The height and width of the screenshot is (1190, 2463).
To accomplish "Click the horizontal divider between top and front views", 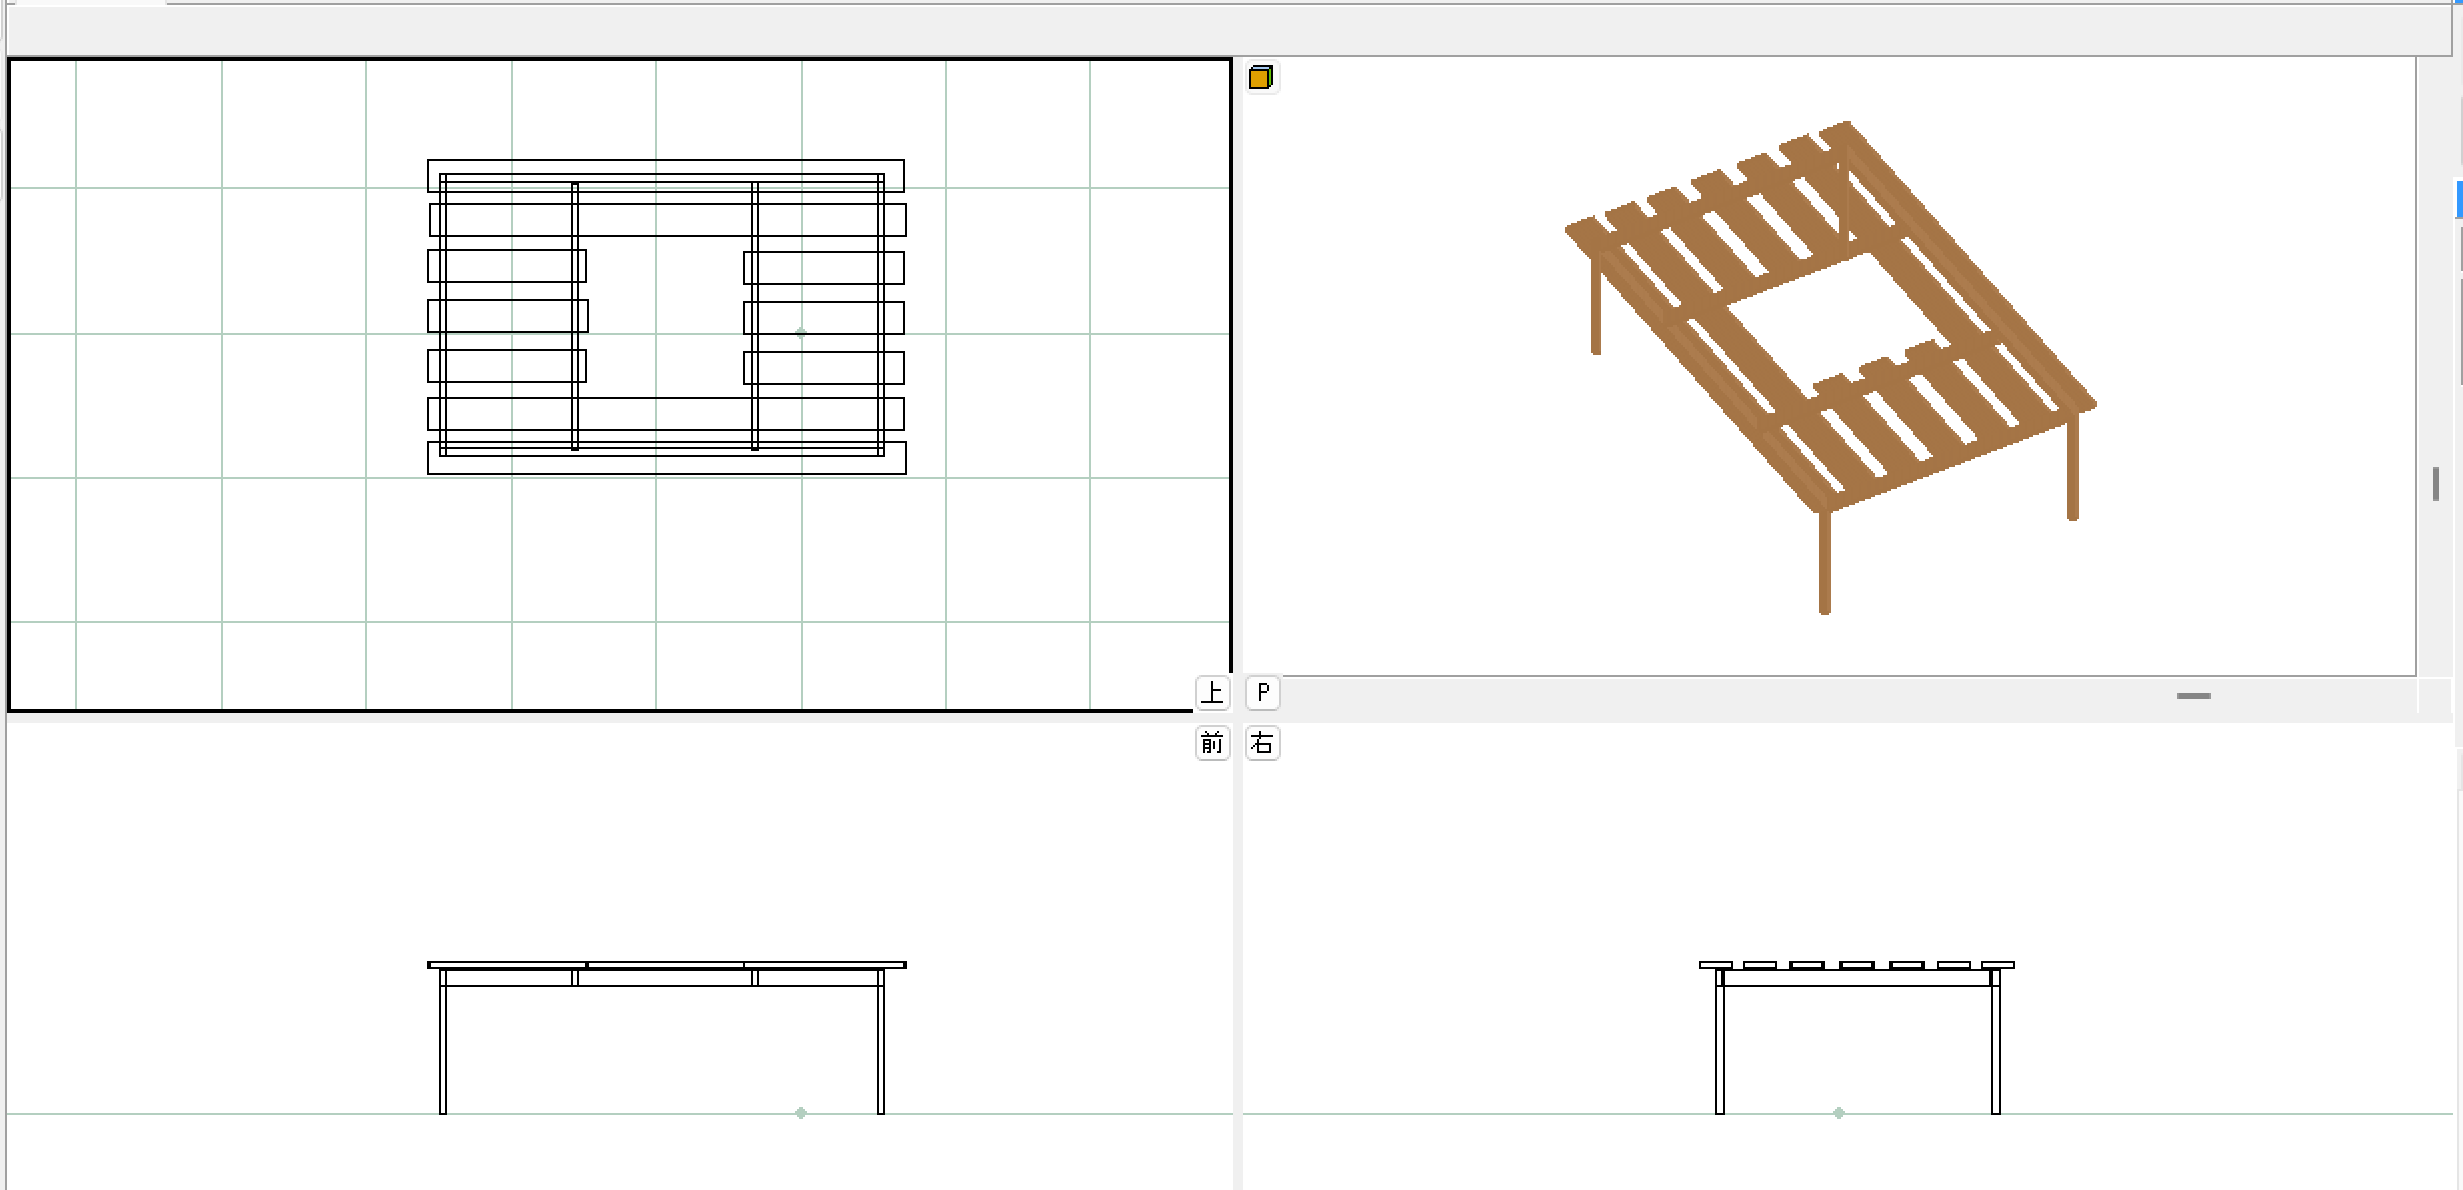I will coord(600,717).
